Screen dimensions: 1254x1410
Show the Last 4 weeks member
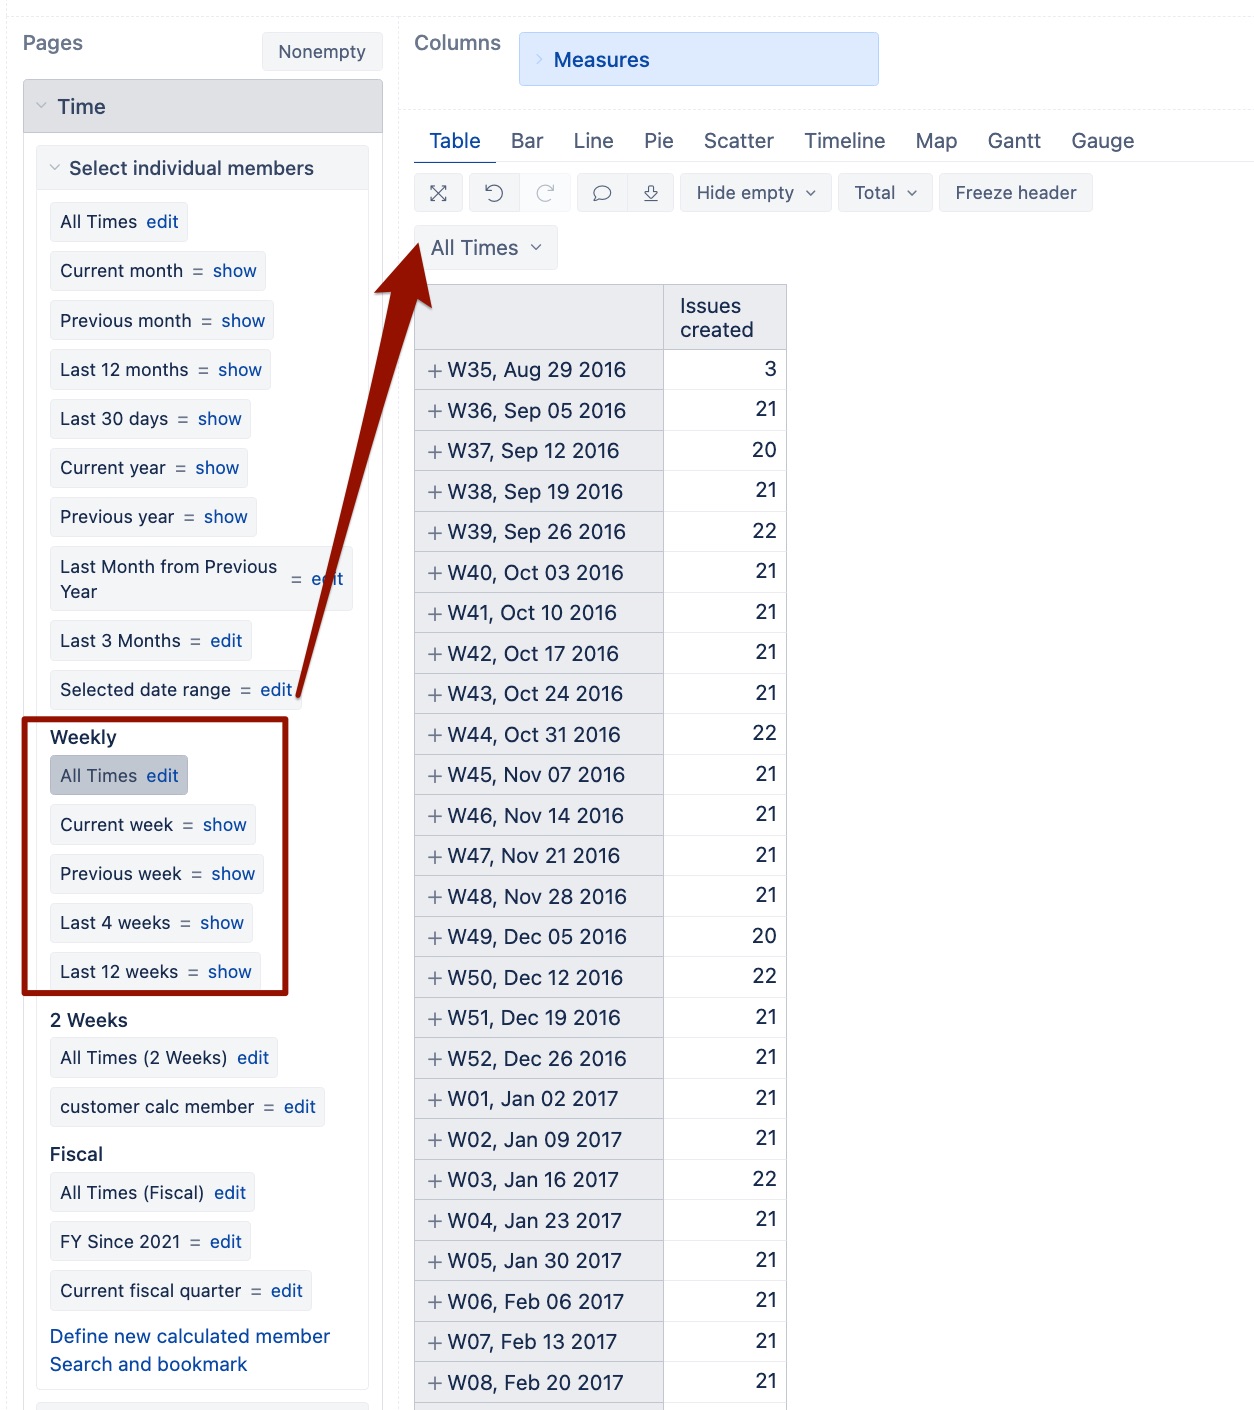[x=222, y=923]
